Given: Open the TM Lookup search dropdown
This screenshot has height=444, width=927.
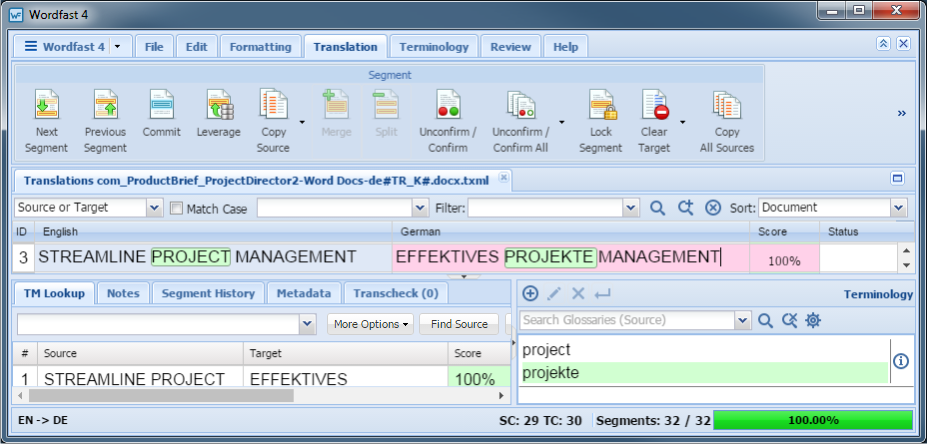Looking at the screenshot, I should click(308, 324).
